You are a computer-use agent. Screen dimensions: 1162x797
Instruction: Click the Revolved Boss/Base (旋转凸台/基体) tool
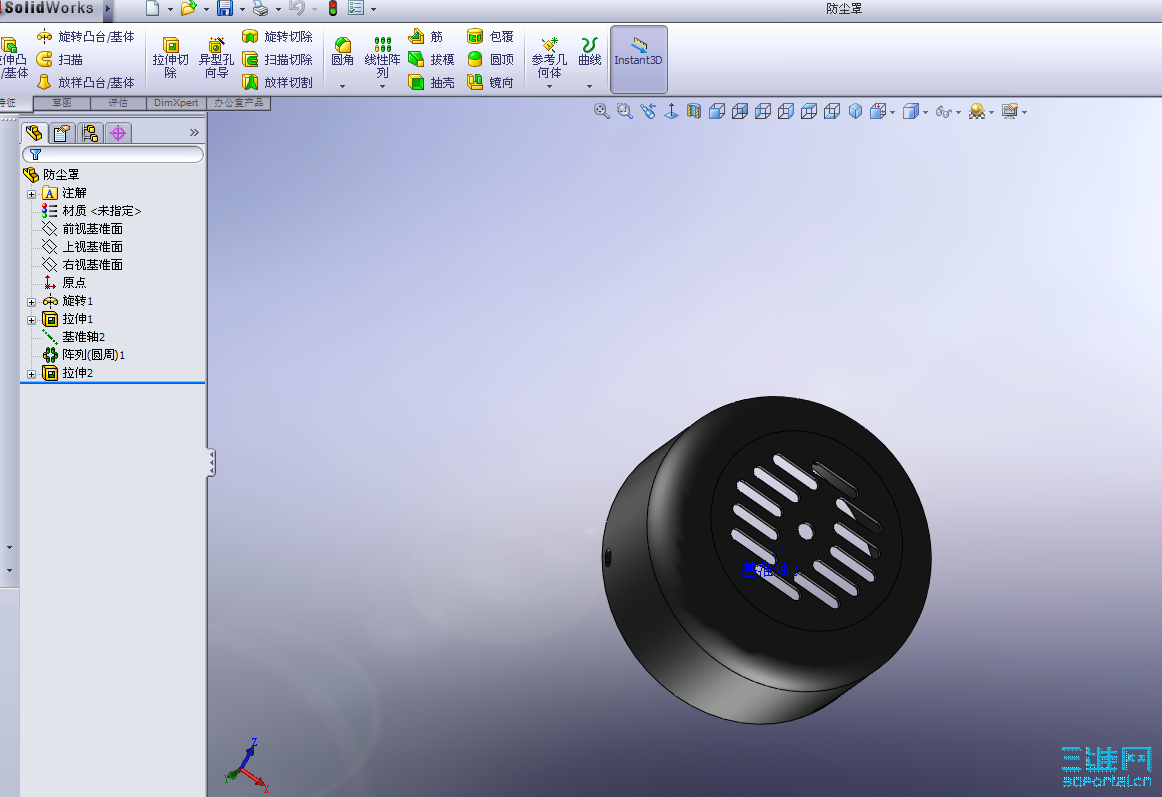pyautogui.click(x=86, y=36)
